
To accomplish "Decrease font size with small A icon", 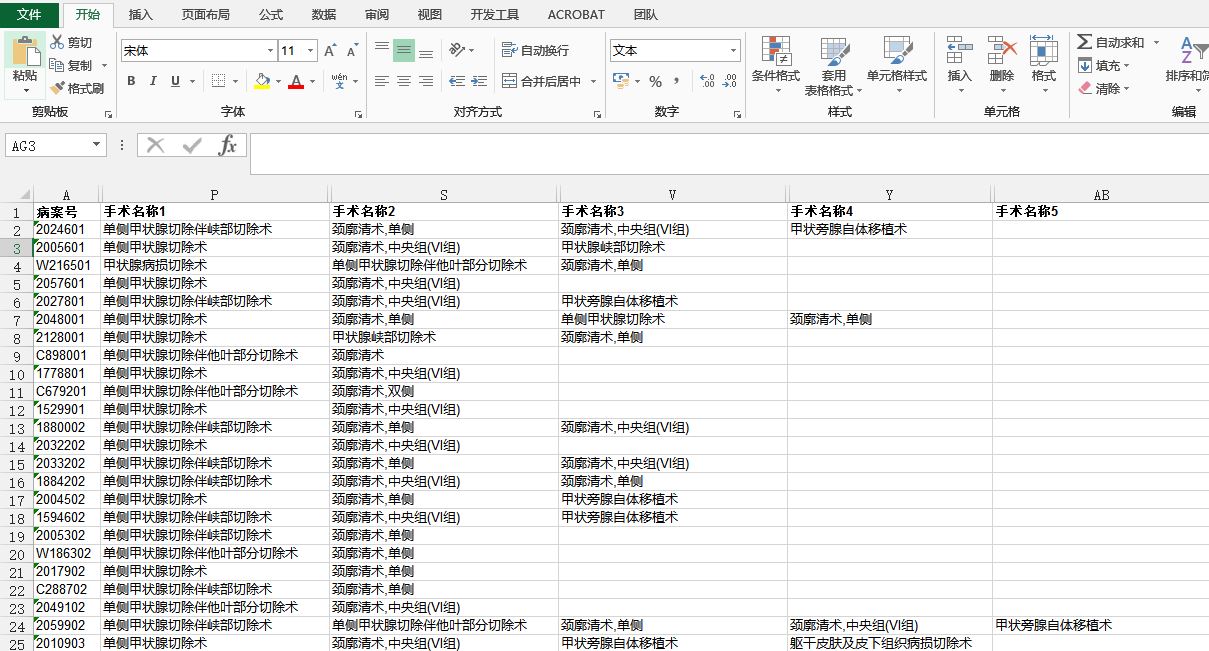I will pyautogui.click(x=353, y=50).
